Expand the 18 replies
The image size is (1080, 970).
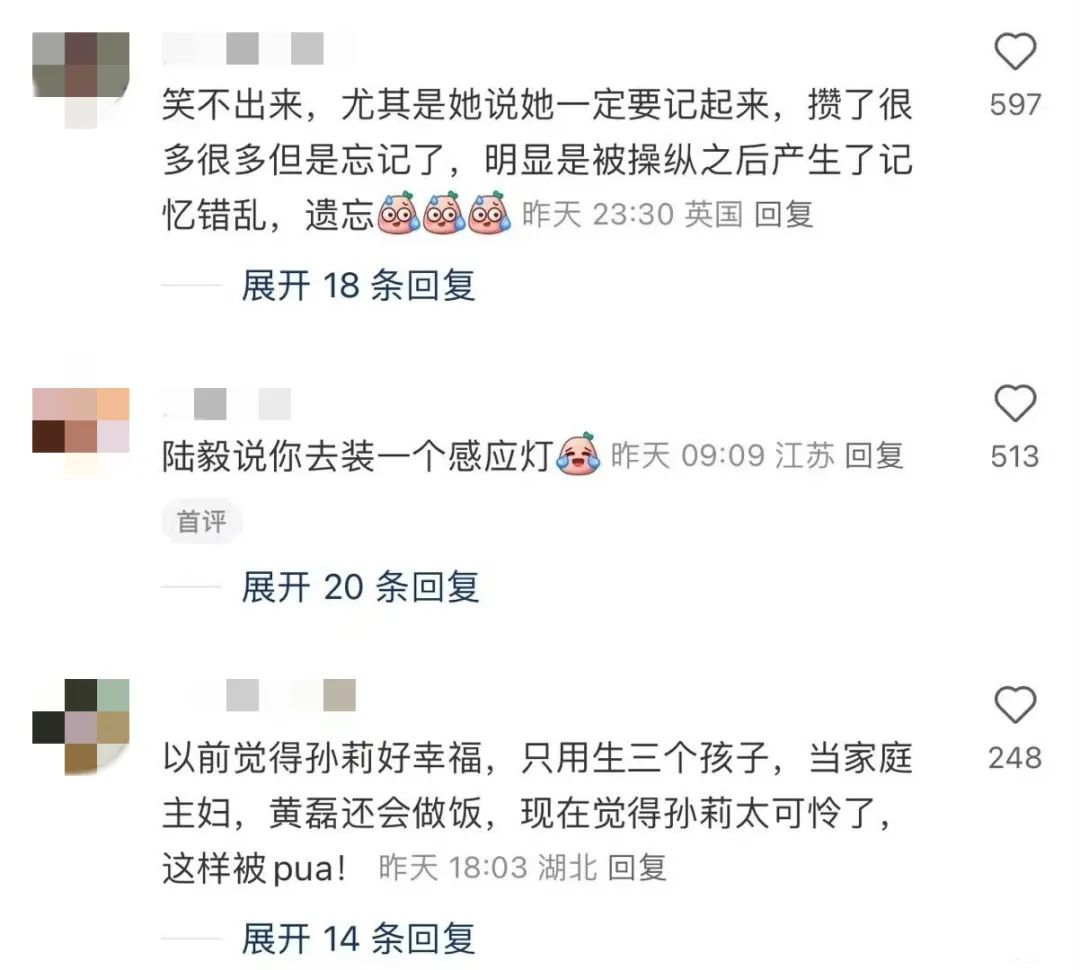pyautogui.click(x=358, y=285)
